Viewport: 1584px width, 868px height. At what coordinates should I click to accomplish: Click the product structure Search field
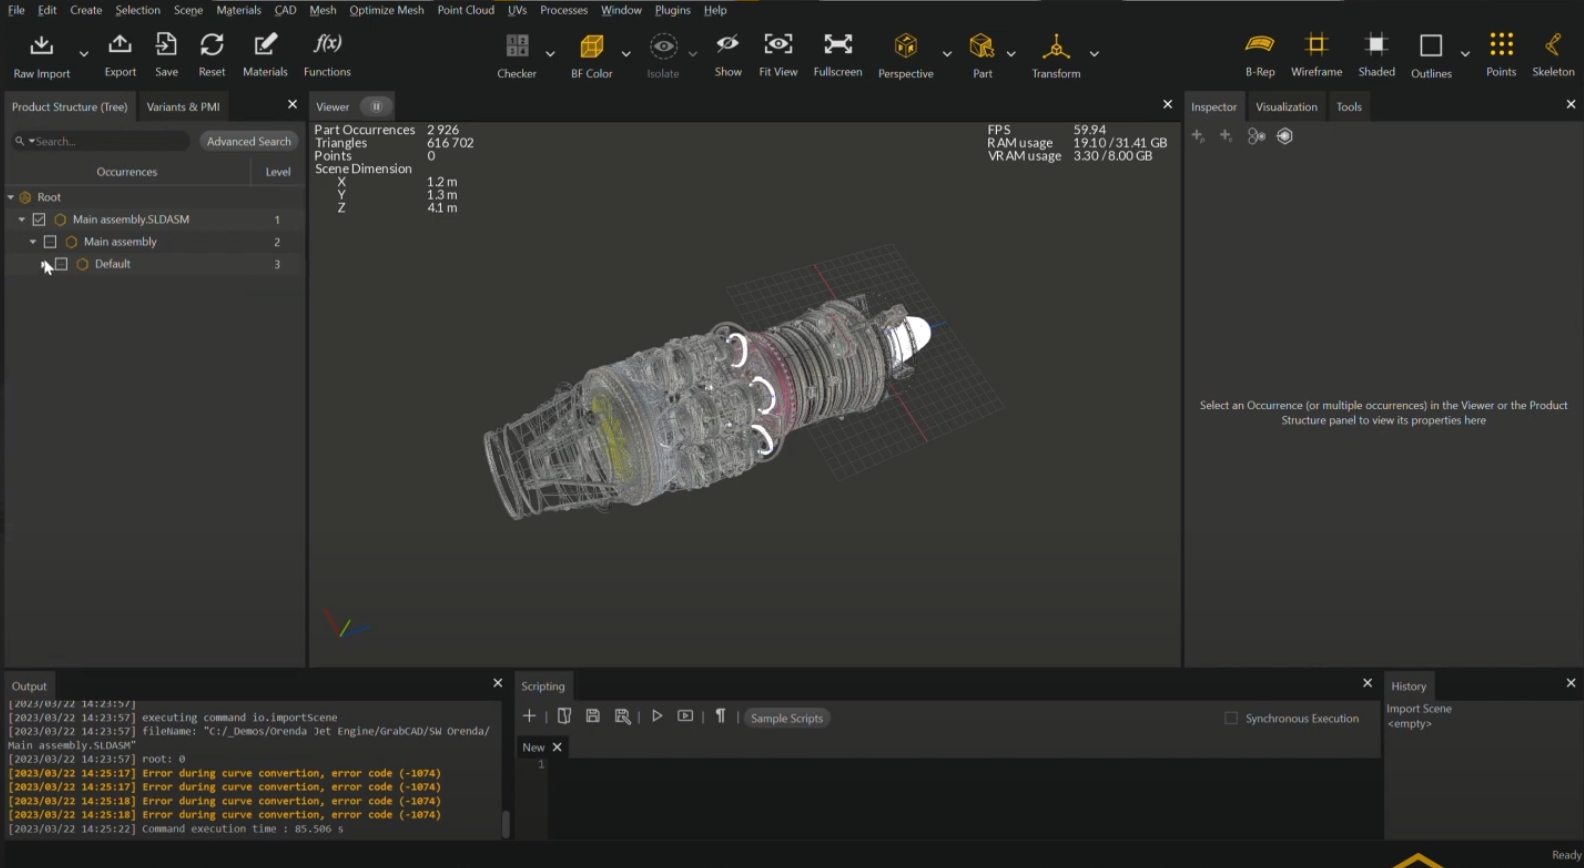point(100,141)
